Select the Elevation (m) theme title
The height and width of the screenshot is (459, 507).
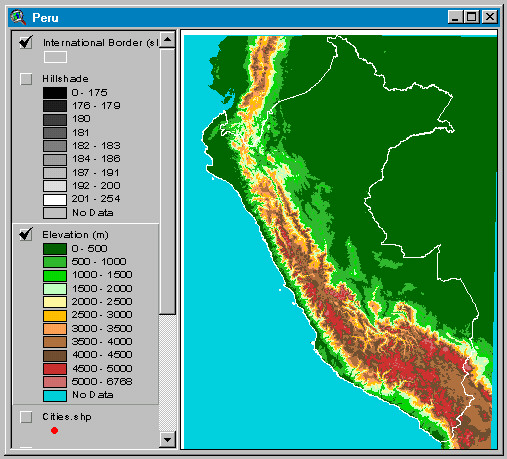coord(75,235)
